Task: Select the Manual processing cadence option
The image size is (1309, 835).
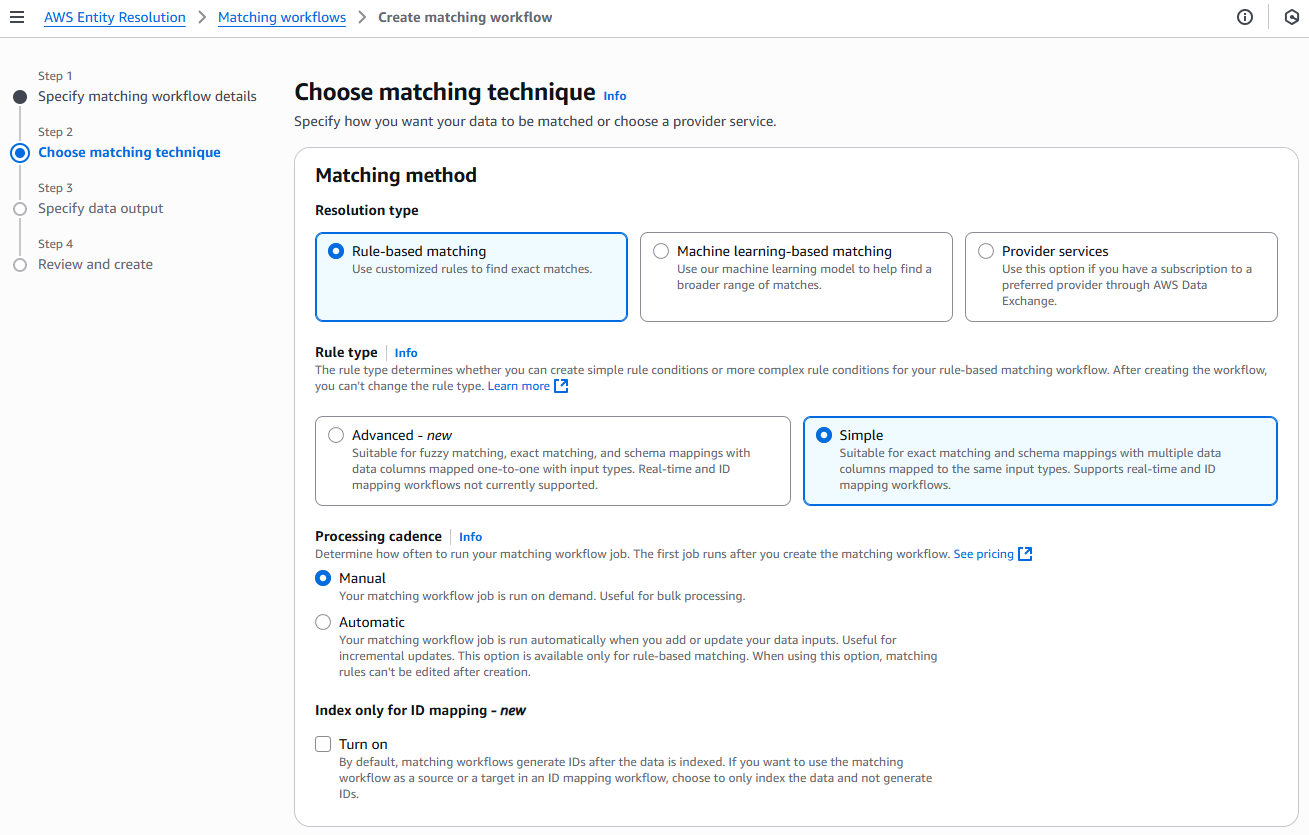Action: click(323, 577)
